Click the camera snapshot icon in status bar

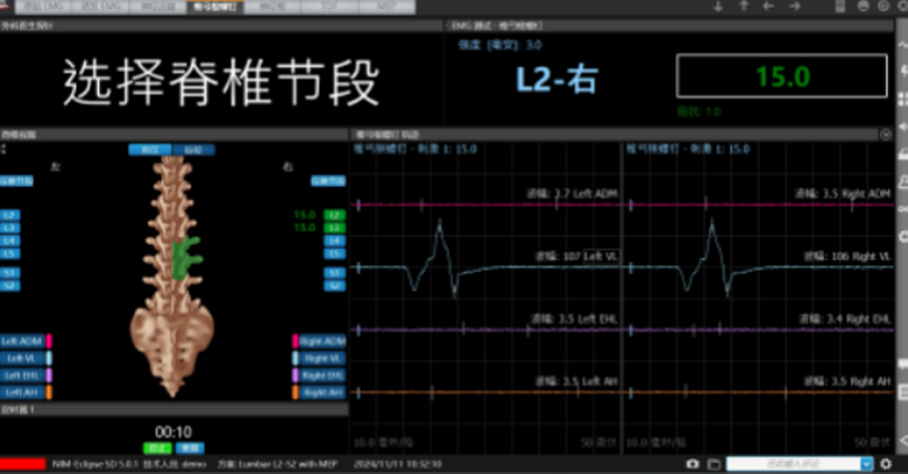click(x=693, y=464)
